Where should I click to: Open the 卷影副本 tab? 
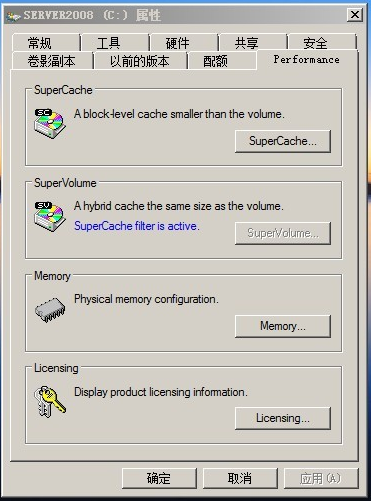point(52,61)
